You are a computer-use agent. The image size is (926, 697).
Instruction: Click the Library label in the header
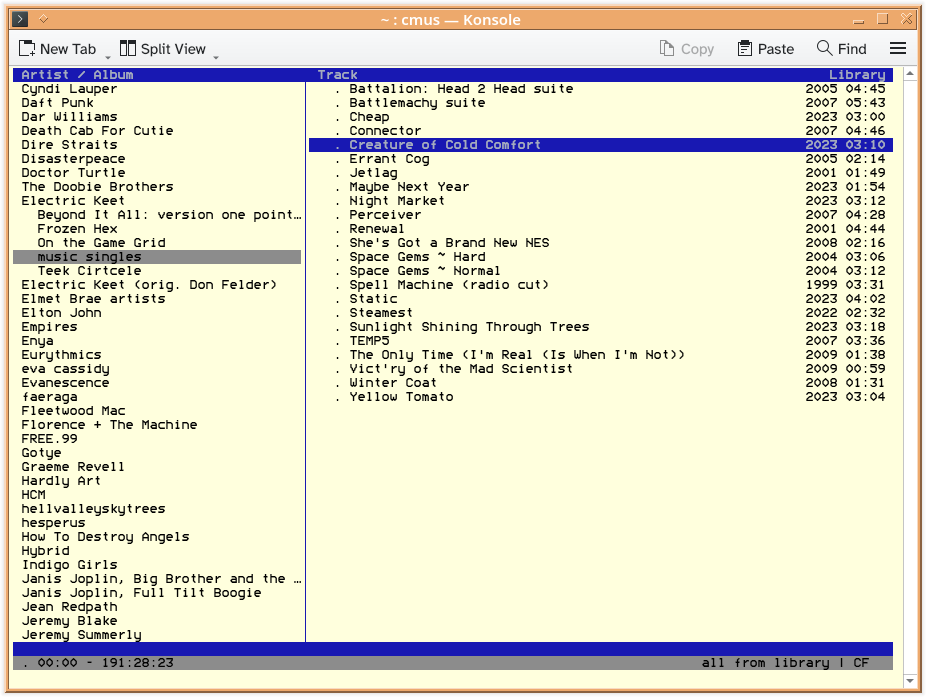tap(857, 74)
